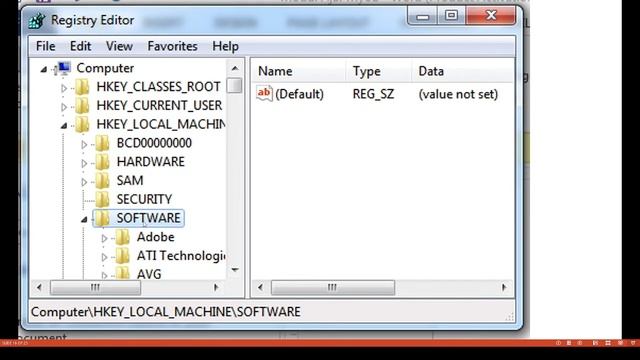Open the Edit menu
The image size is (640, 360).
tap(80, 46)
